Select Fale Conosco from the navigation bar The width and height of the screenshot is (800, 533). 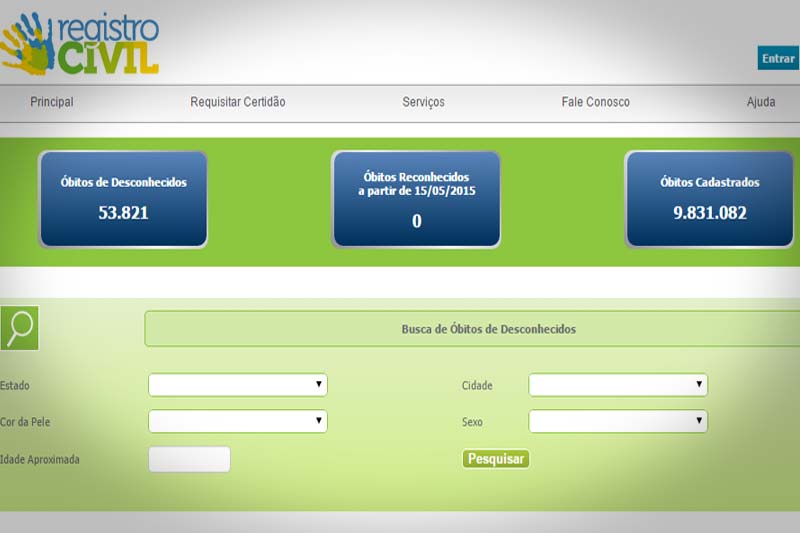click(595, 102)
